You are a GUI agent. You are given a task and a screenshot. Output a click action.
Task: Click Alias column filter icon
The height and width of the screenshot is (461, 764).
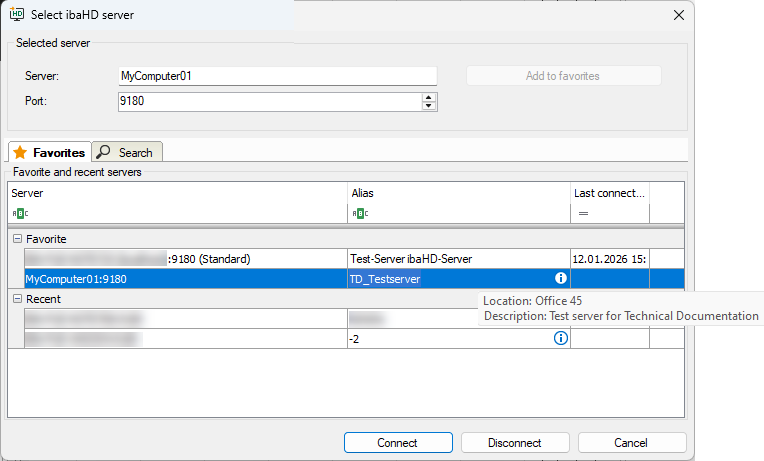[x=359, y=213]
